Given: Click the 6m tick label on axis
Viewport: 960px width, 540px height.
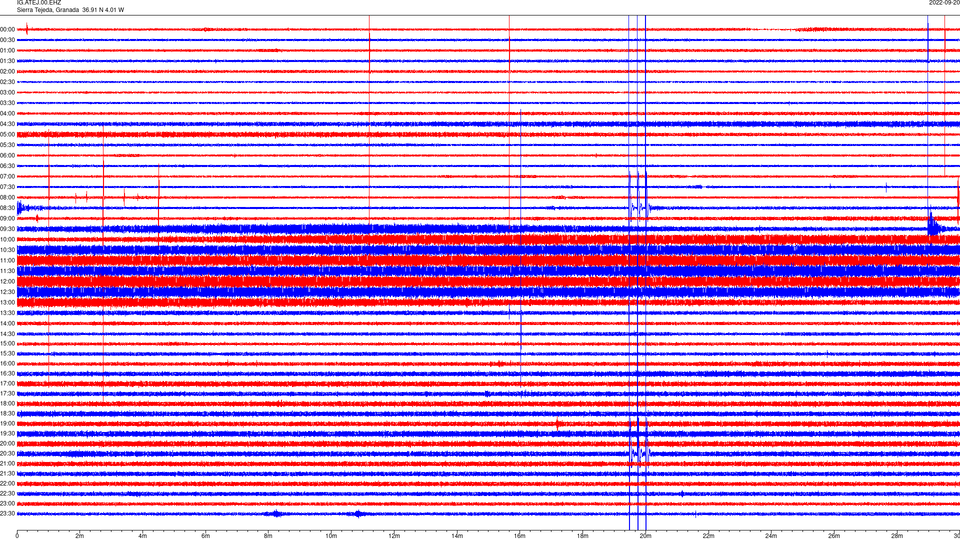Looking at the screenshot, I should click(x=205, y=536).
